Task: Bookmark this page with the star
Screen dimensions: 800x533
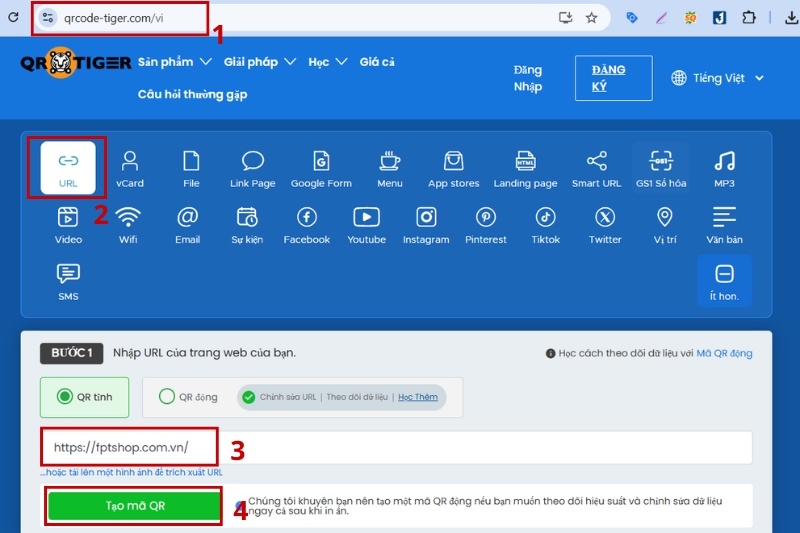Action: (591, 18)
